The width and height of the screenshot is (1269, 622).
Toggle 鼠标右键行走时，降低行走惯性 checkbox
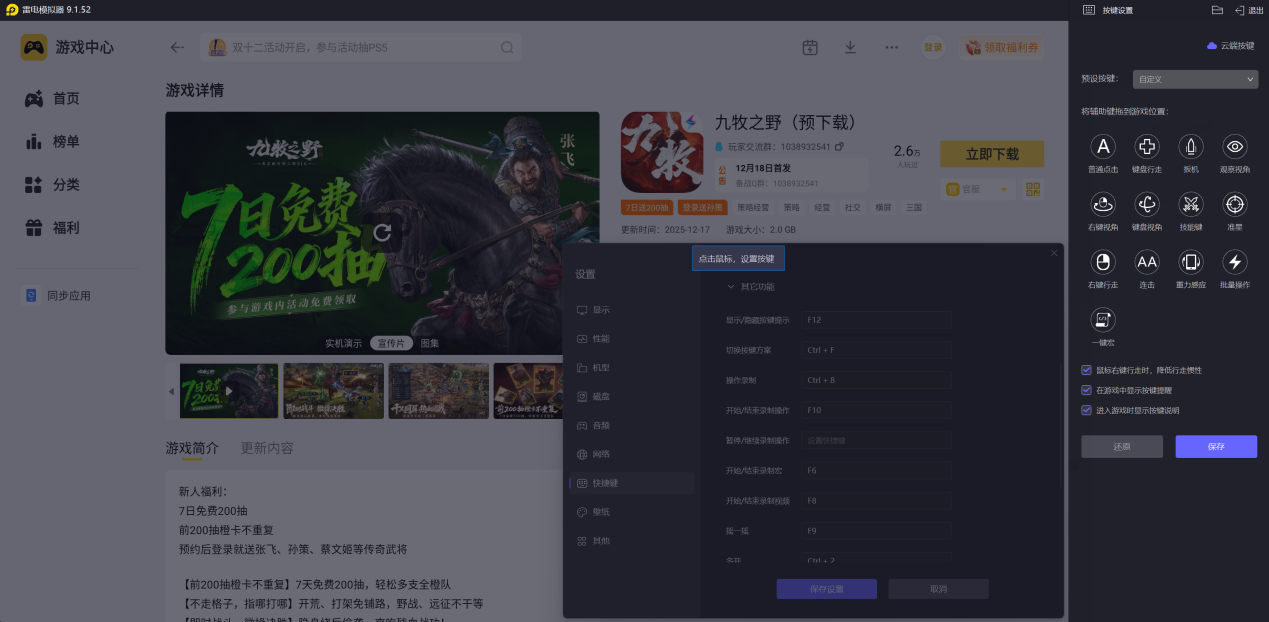click(1087, 370)
